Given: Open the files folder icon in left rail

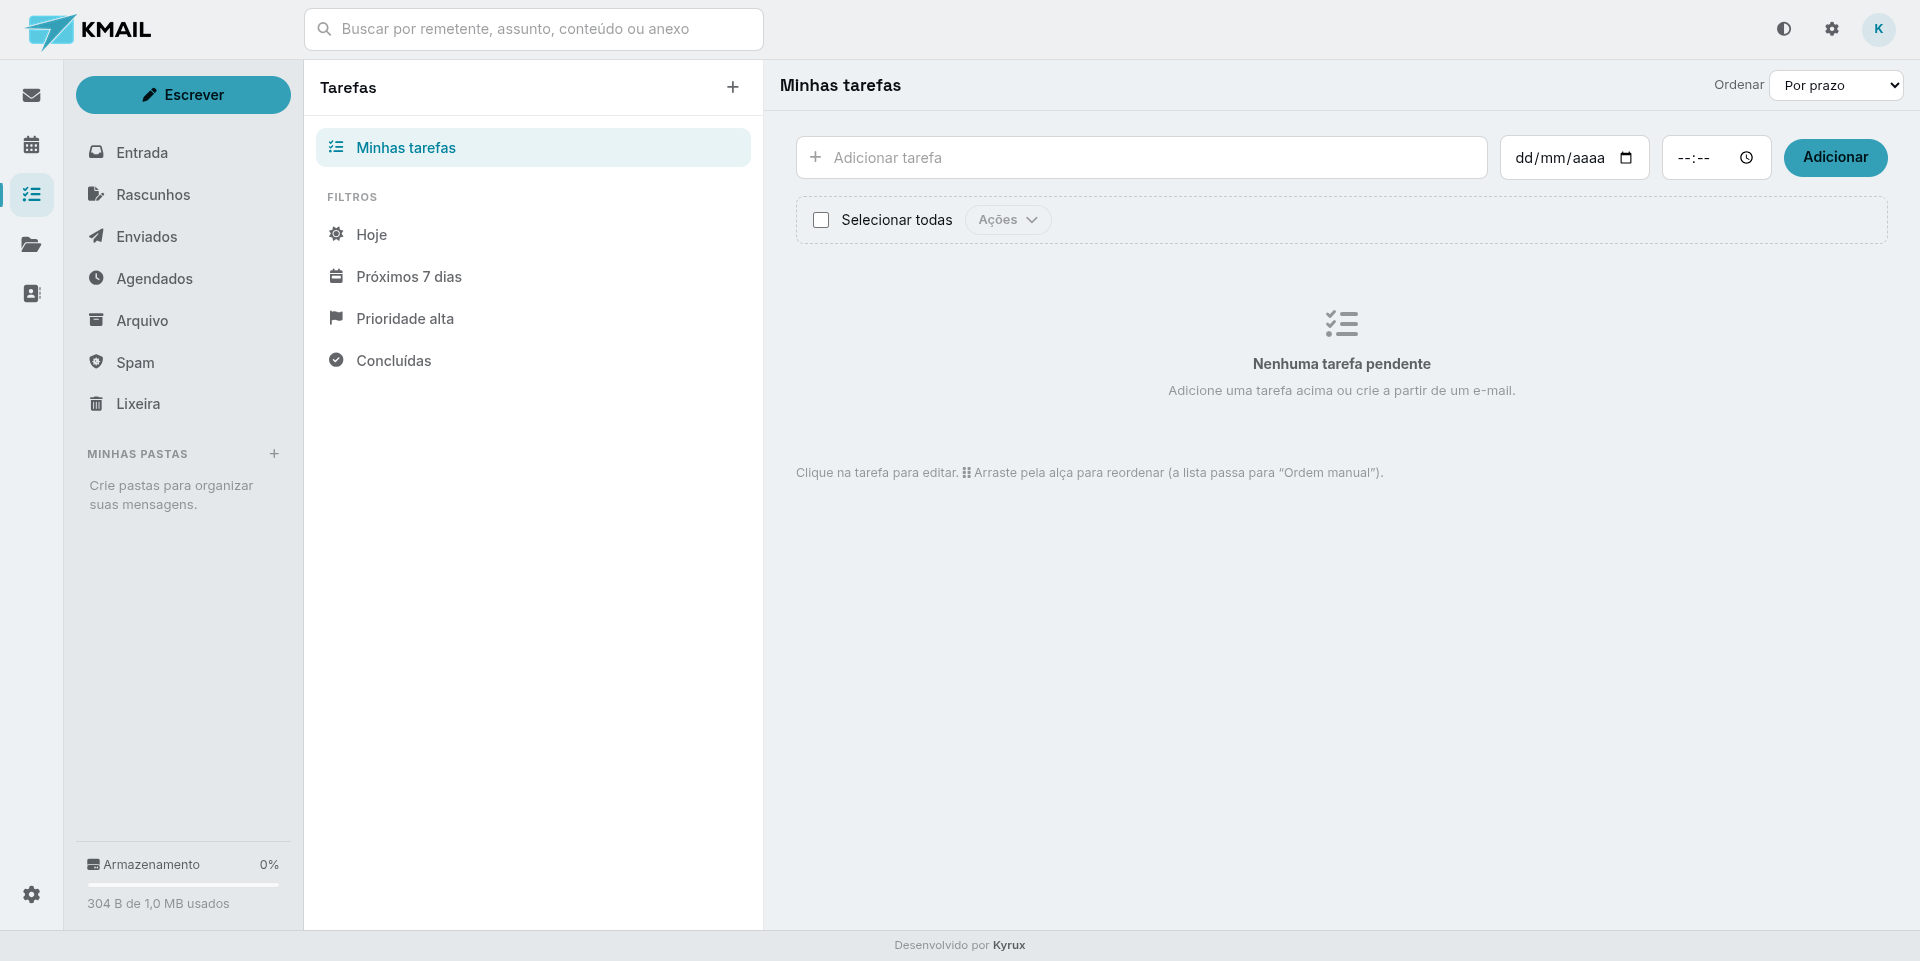Looking at the screenshot, I should 32,245.
